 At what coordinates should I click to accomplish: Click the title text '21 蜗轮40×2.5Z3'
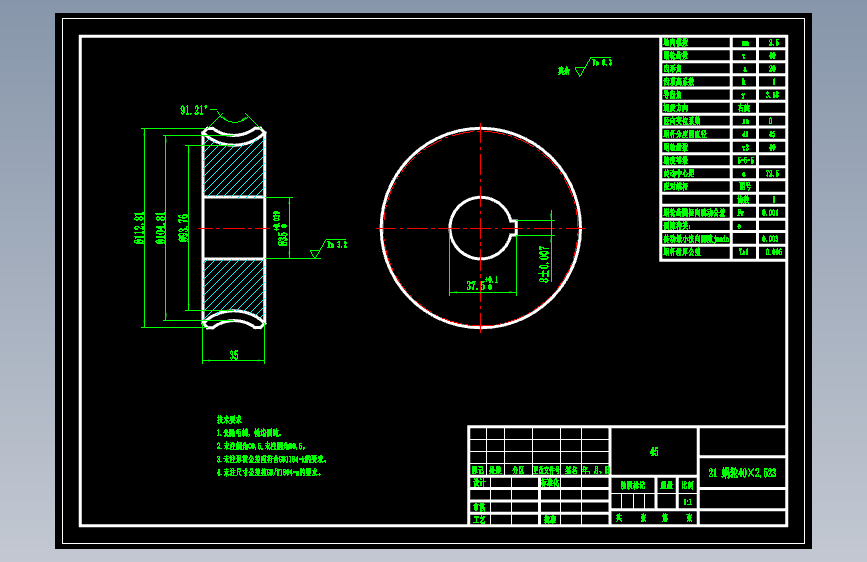(742, 473)
